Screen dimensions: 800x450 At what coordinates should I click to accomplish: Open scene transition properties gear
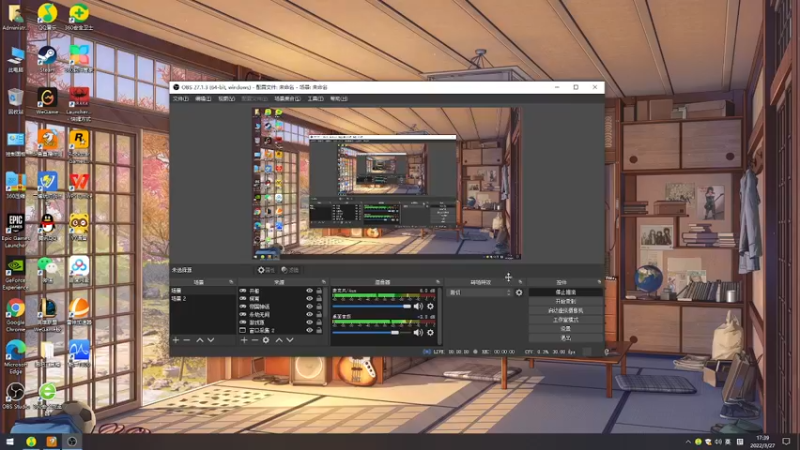[x=519, y=292]
